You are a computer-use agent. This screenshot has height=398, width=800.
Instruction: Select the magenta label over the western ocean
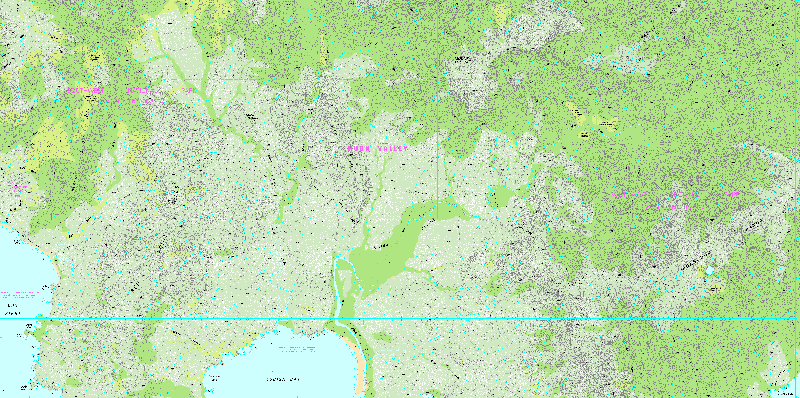coord(19,295)
